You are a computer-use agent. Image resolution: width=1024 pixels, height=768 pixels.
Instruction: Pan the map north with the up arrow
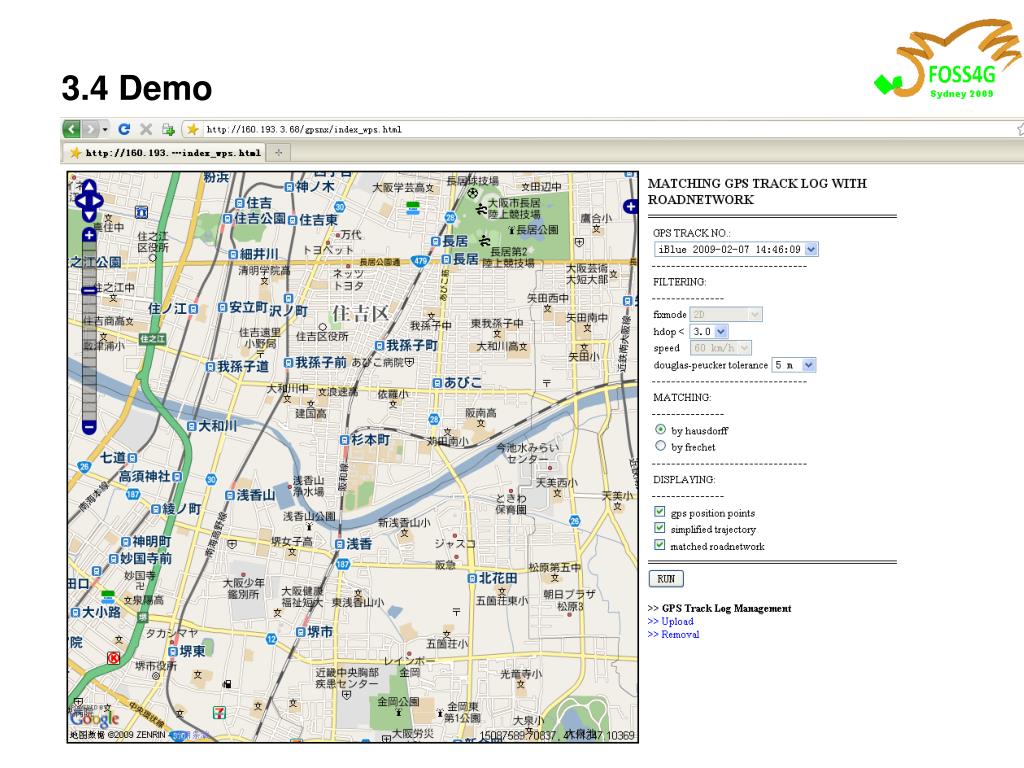89,186
